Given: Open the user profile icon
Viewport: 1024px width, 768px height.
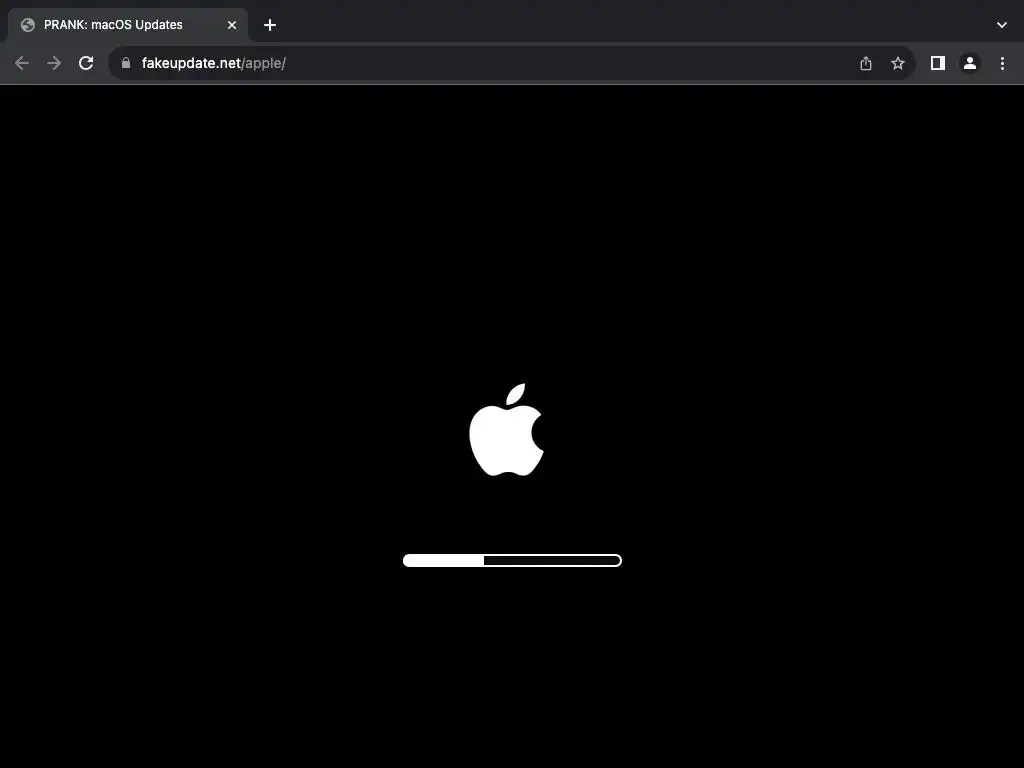Looking at the screenshot, I should click(970, 63).
